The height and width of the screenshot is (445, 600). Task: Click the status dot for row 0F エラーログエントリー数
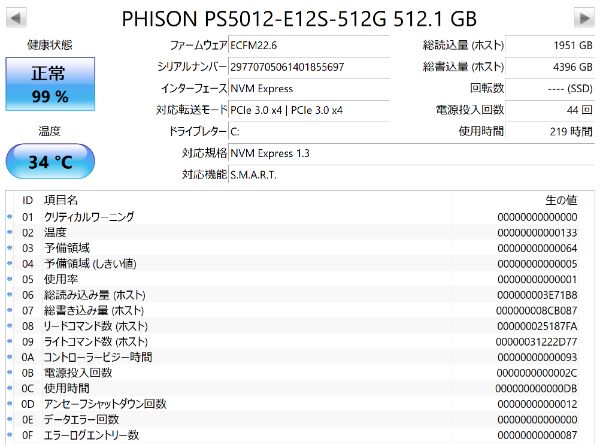[10, 435]
